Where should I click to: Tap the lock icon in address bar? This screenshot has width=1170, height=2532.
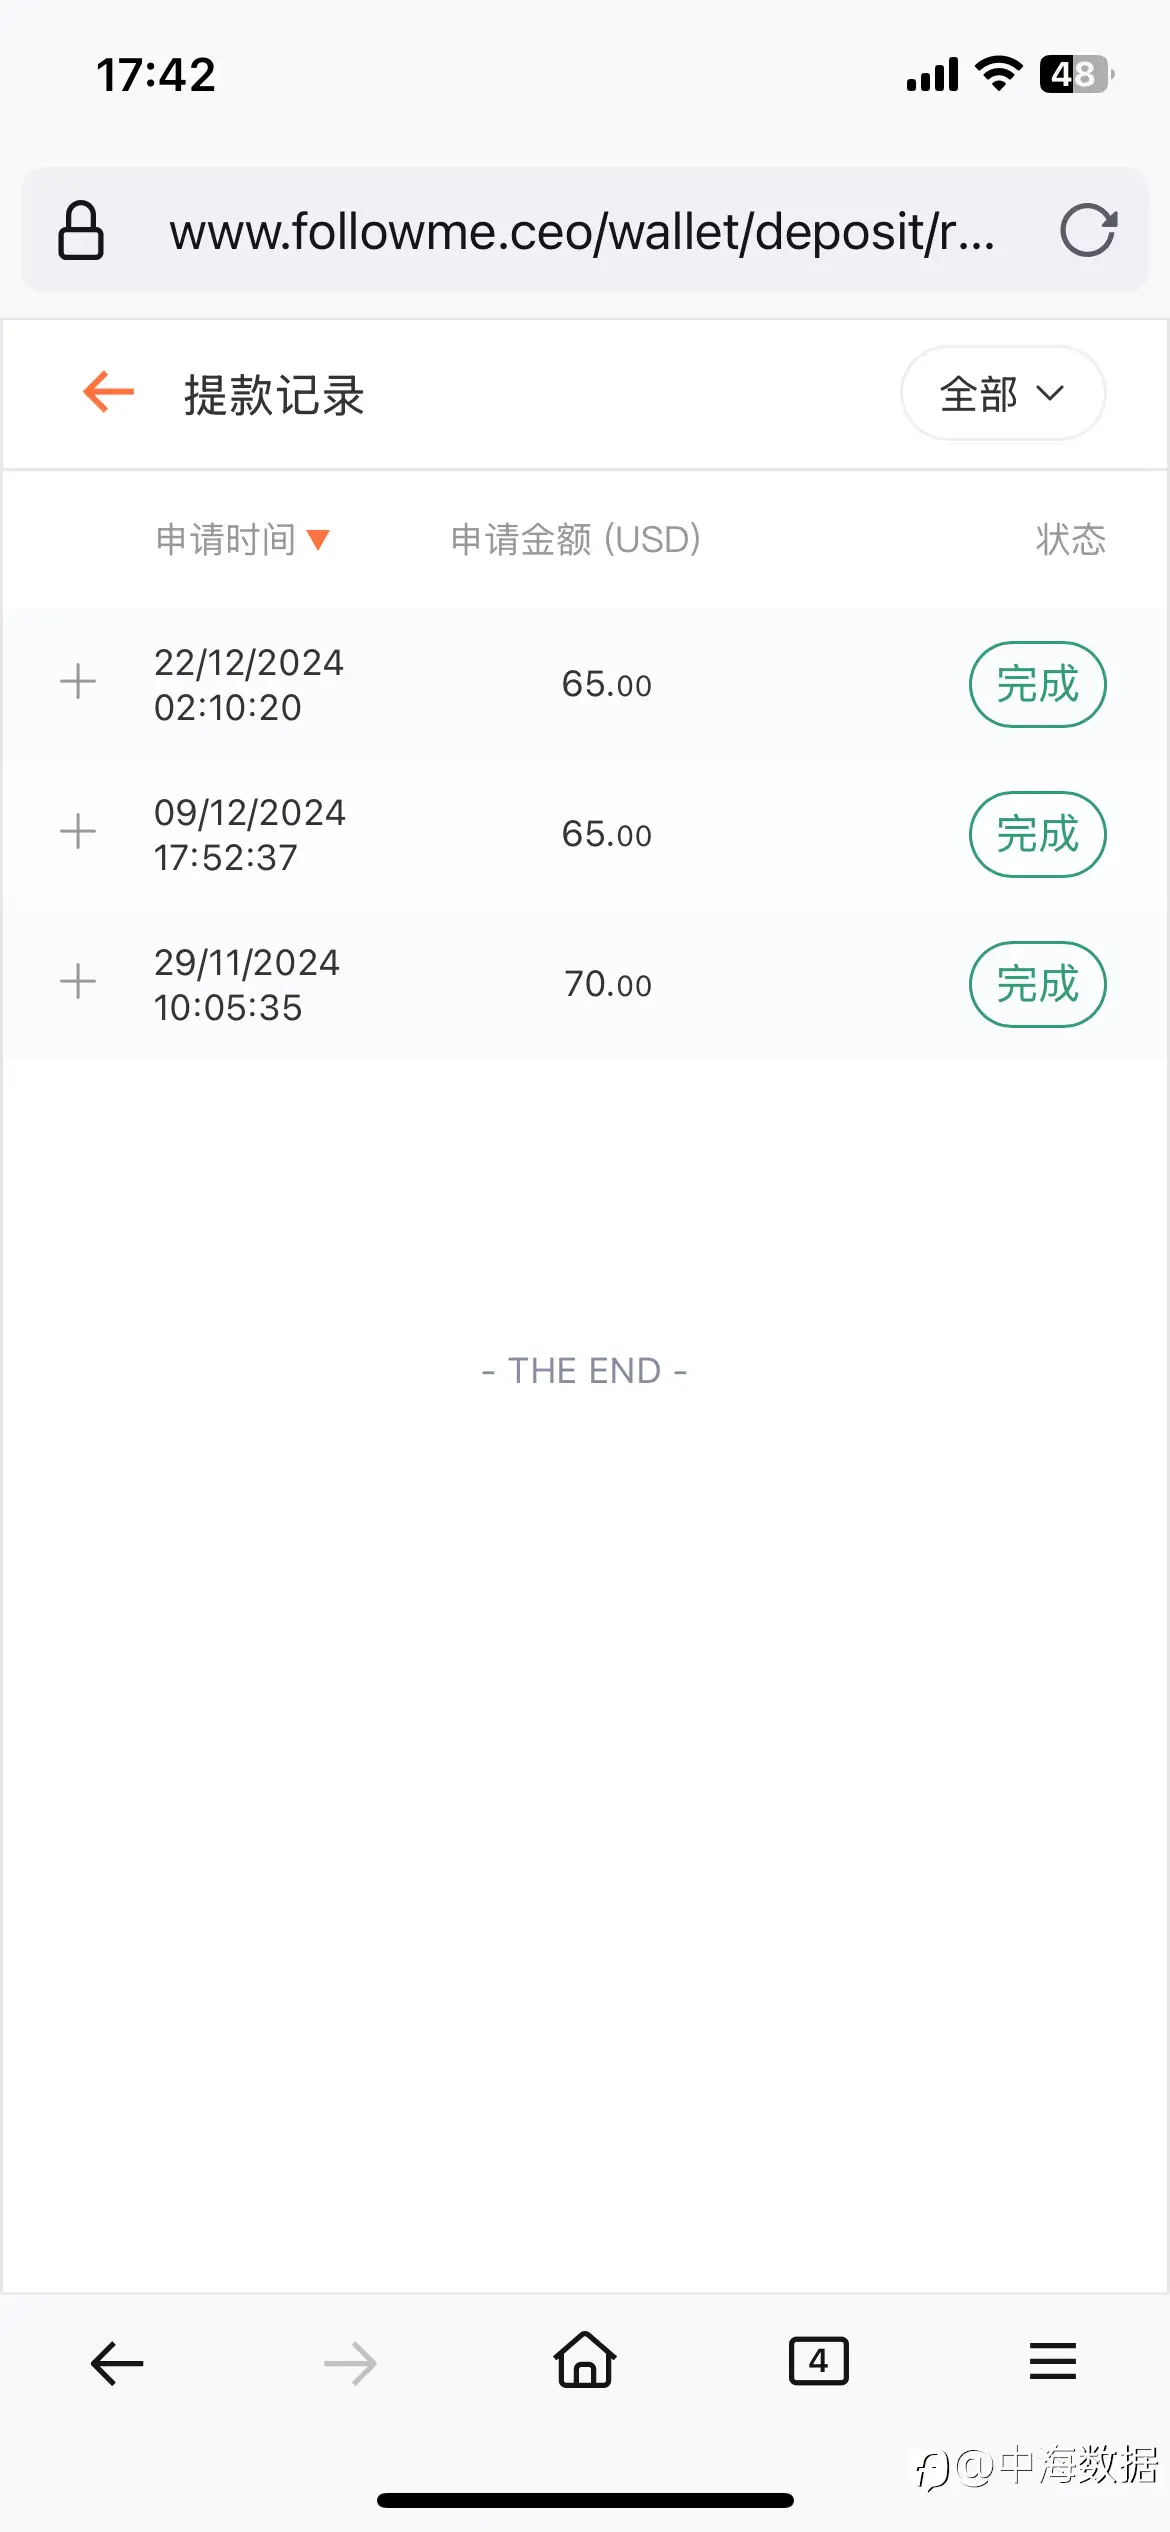click(x=81, y=230)
